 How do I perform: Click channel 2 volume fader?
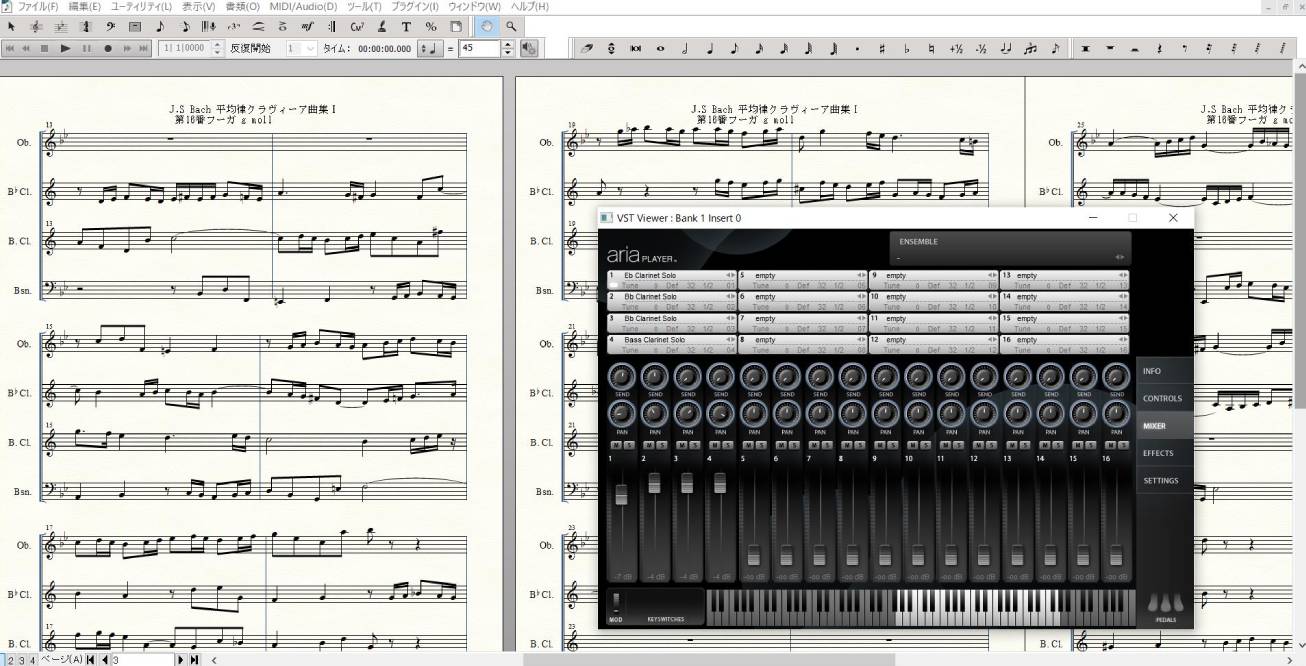click(x=654, y=483)
